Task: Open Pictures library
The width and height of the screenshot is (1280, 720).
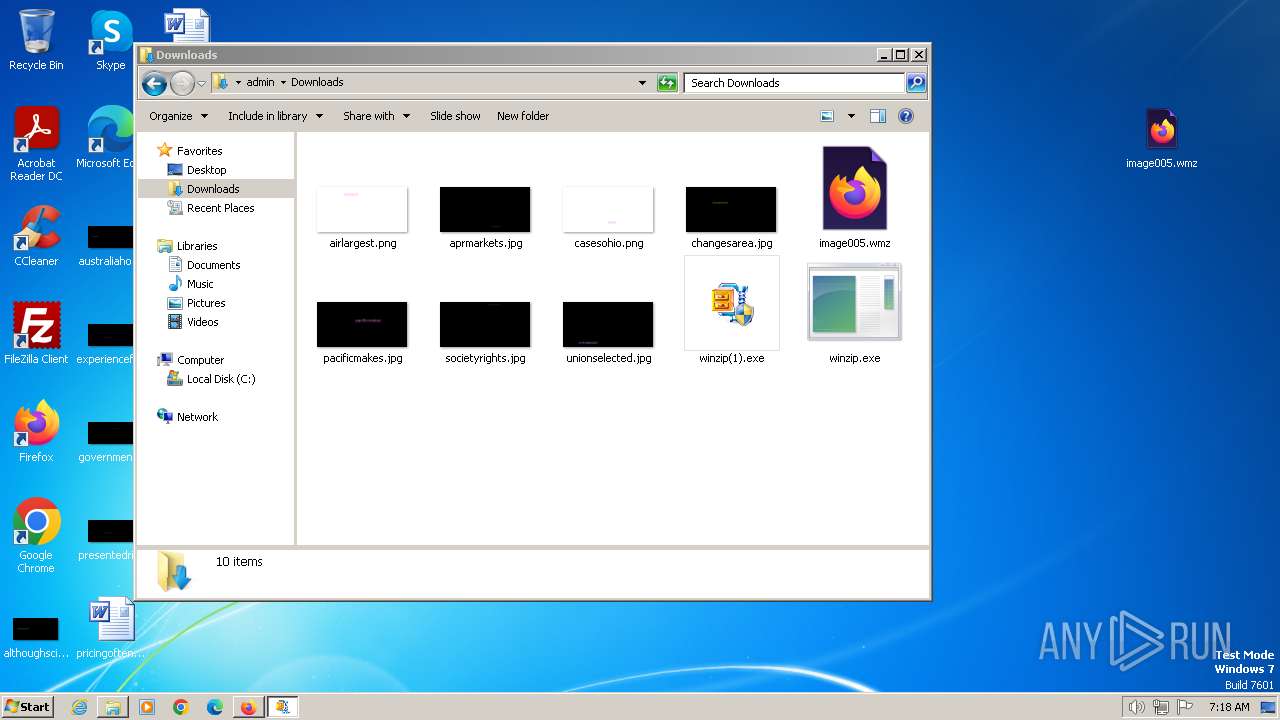Action: pyautogui.click(x=206, y=303)
